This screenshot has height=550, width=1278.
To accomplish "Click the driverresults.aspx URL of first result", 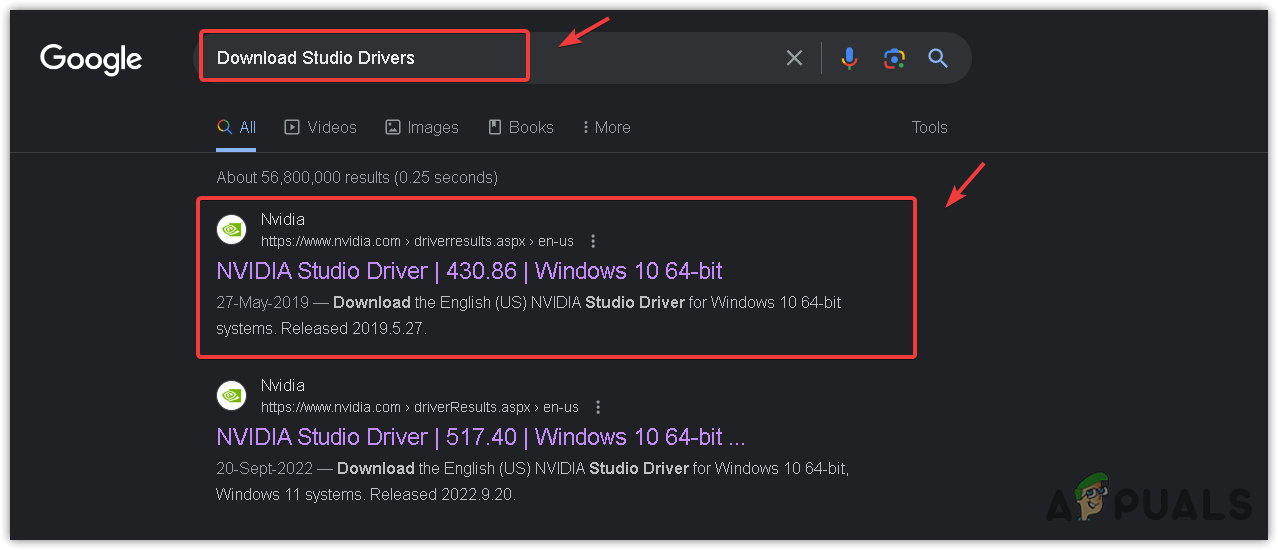I will coord(419,241).
